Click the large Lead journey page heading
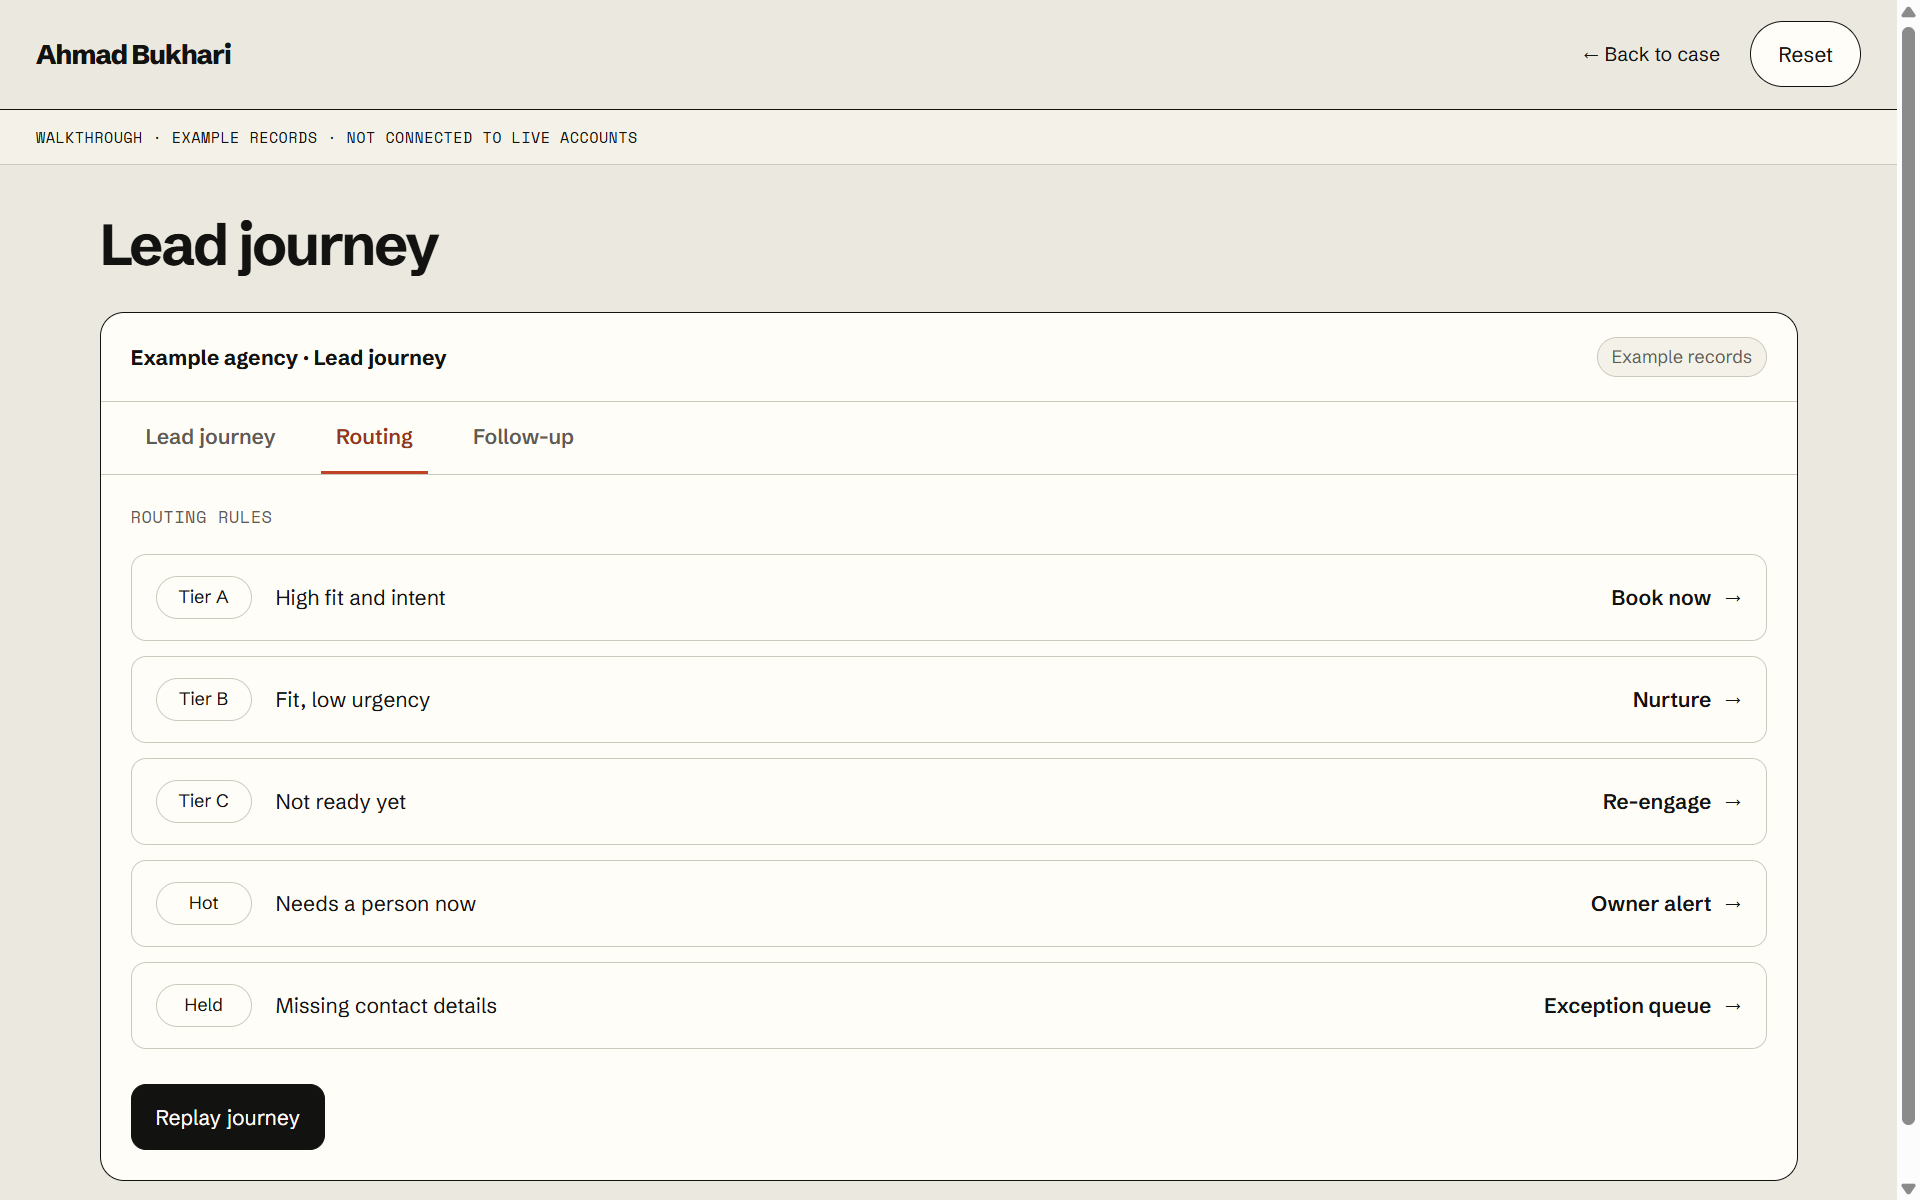This screenshot has height=1200, width=1920. tap(269, 246)
